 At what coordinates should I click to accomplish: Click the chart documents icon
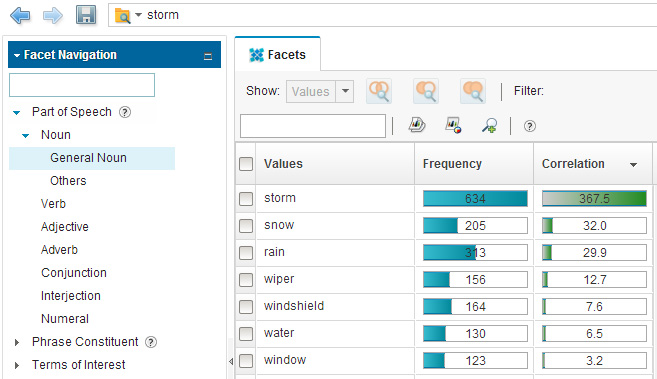pyautogui.click(x=417, y=125)
